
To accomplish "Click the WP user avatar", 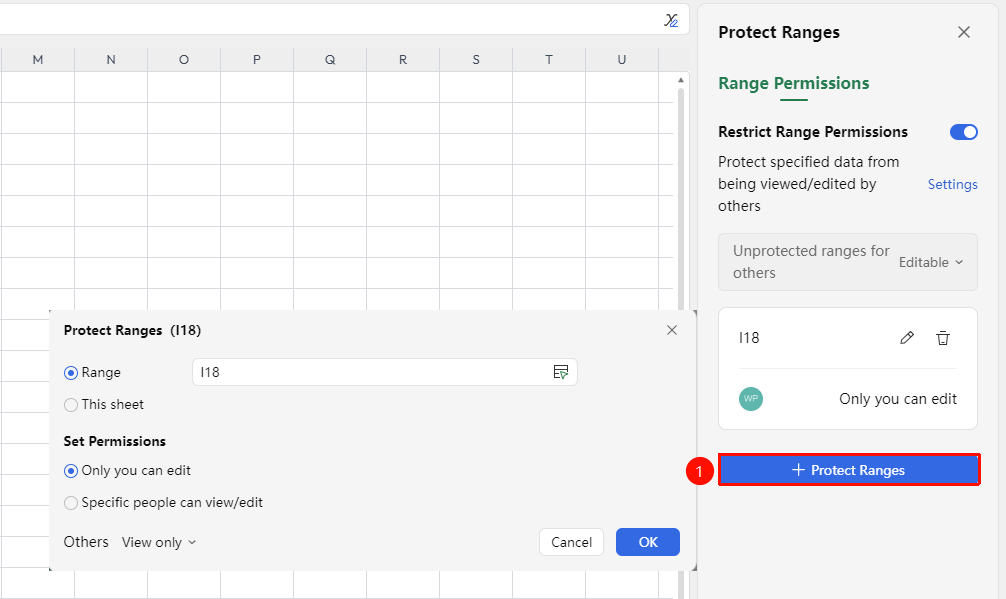I will 751,399.
